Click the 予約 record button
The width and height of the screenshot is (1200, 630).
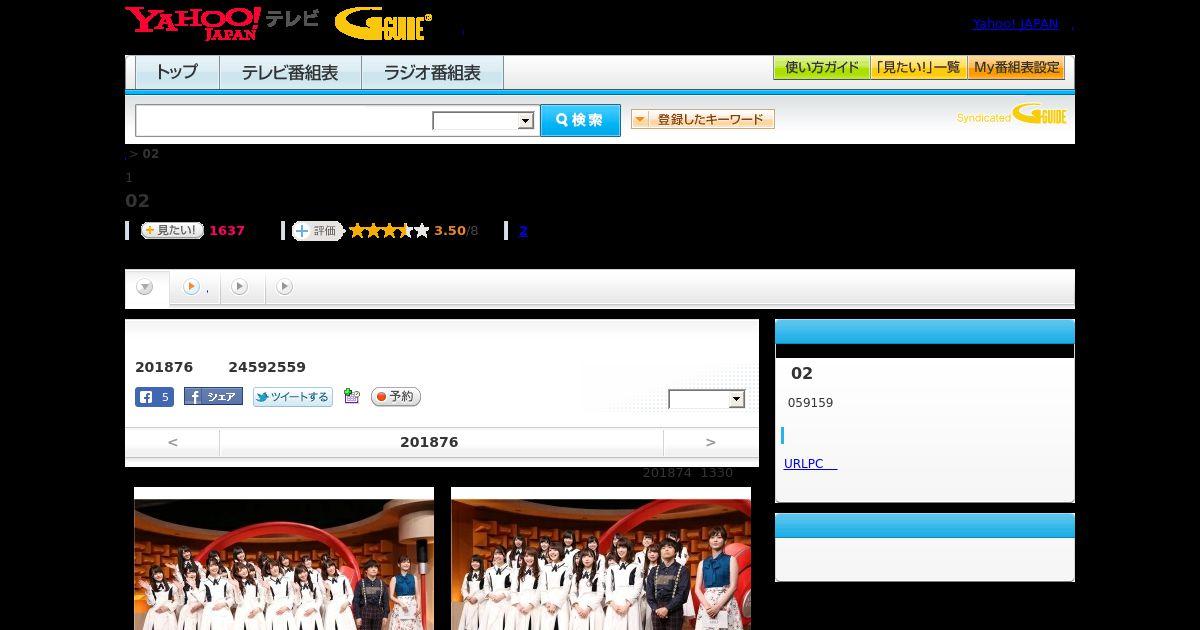(x=396, y=397)
